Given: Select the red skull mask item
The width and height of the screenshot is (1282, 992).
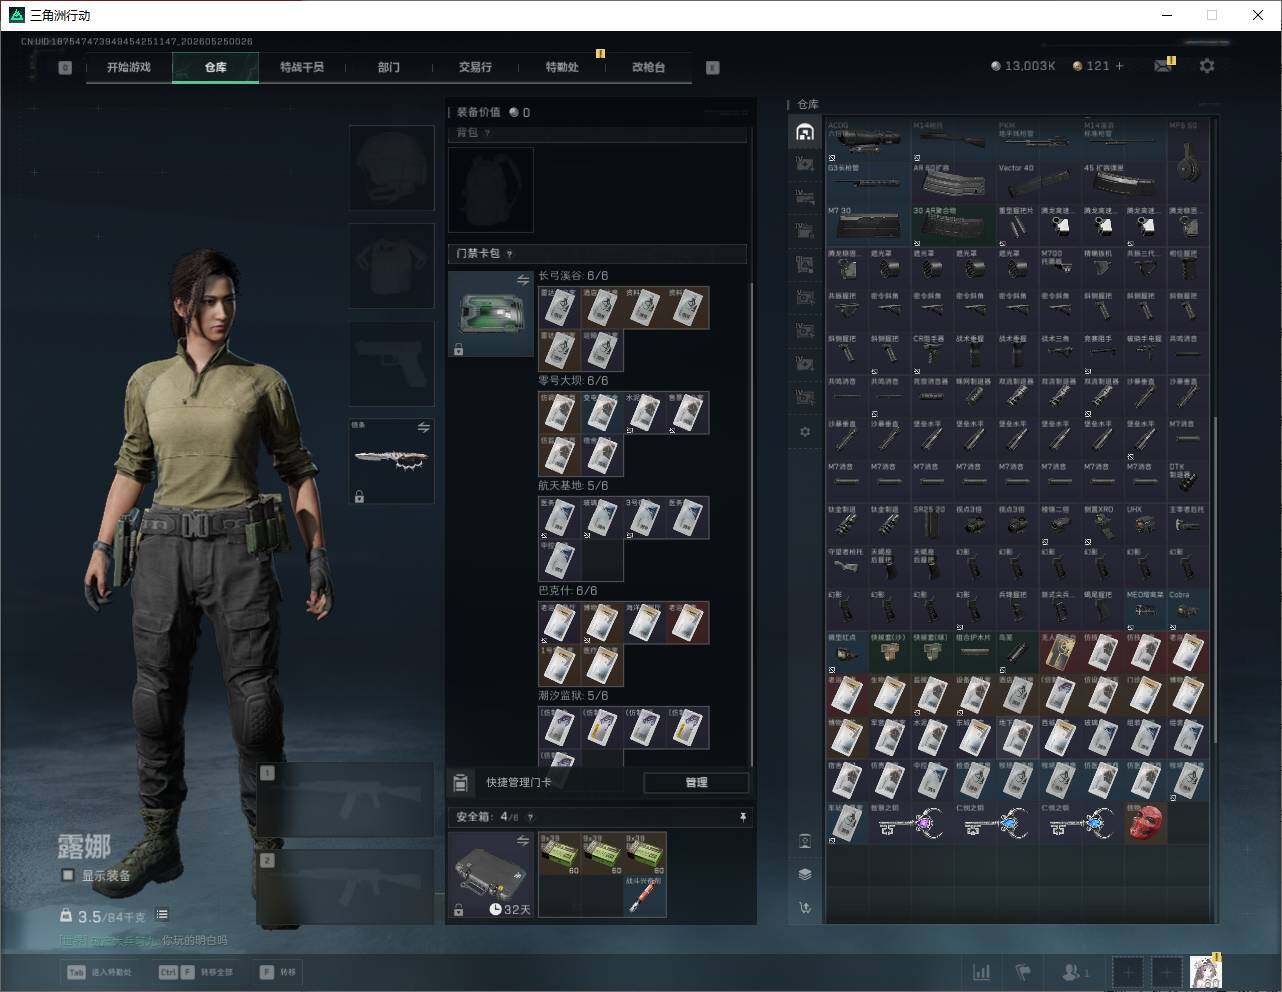Looking at the screenshot, I should (x=1145, y=823).
